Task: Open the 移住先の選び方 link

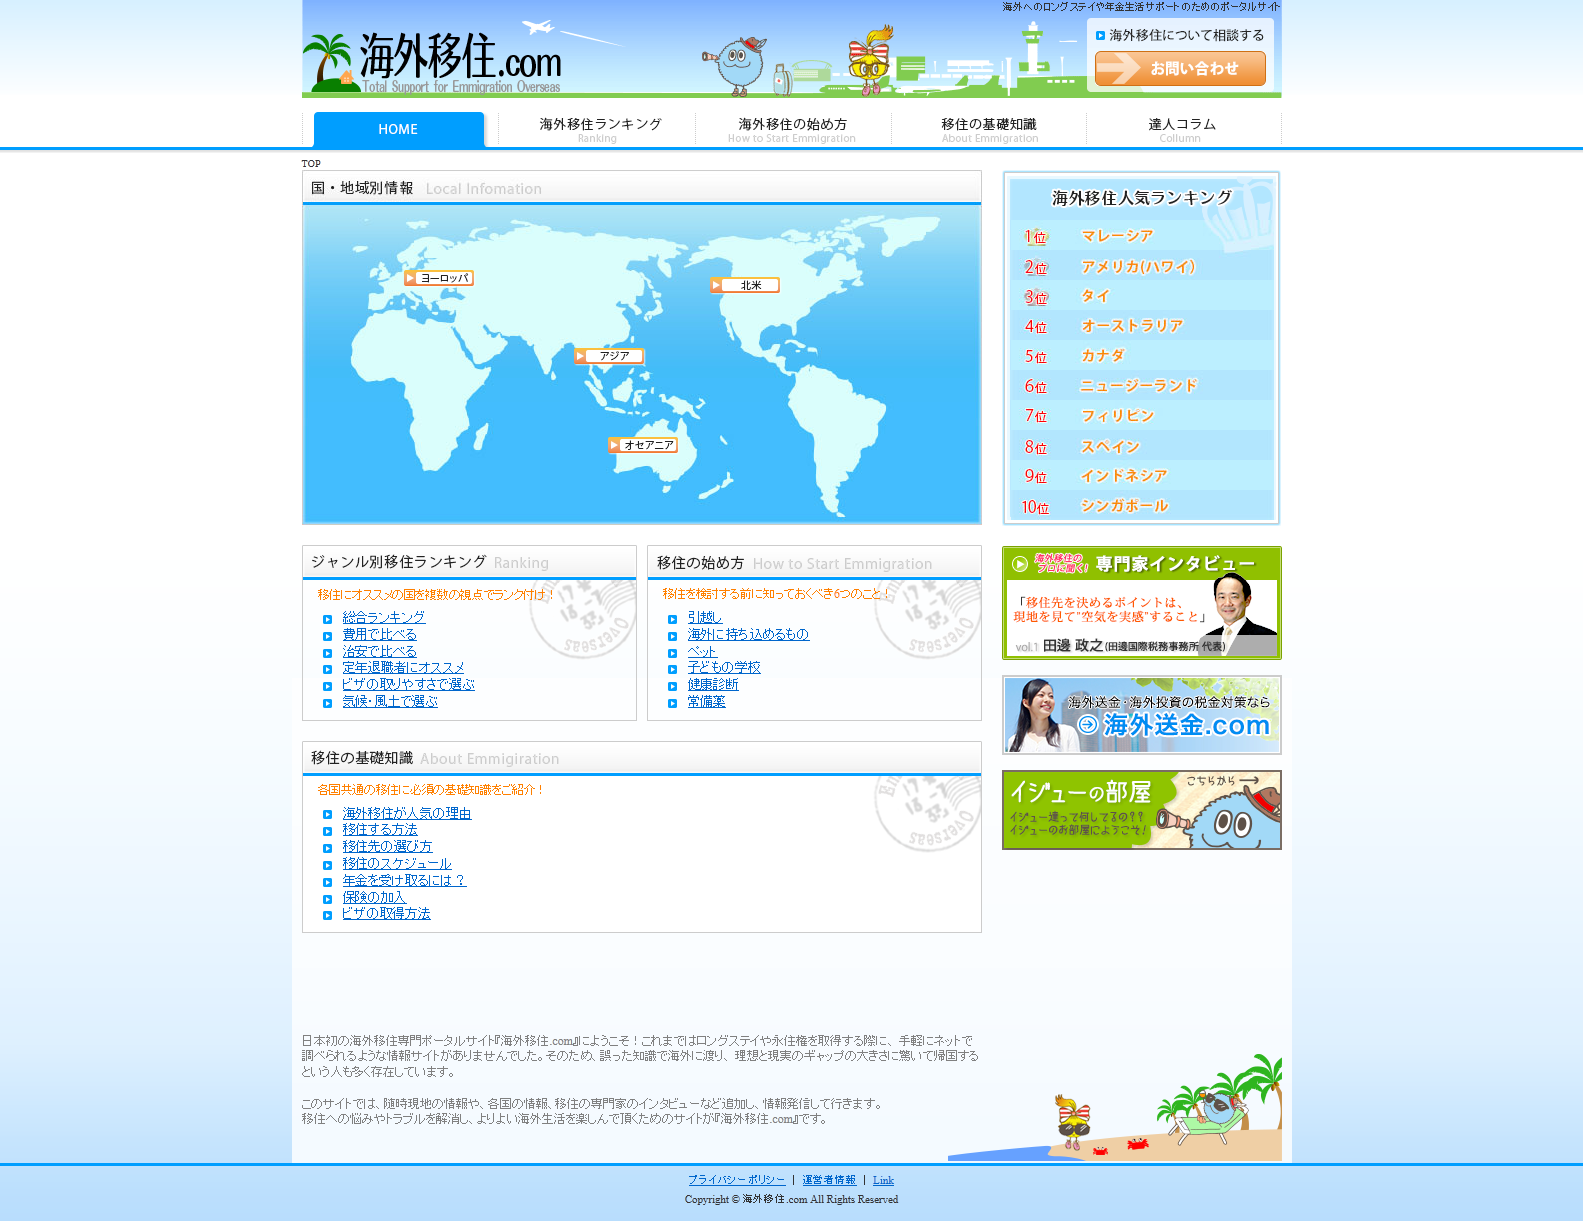Action: click(x=387, y=847)
